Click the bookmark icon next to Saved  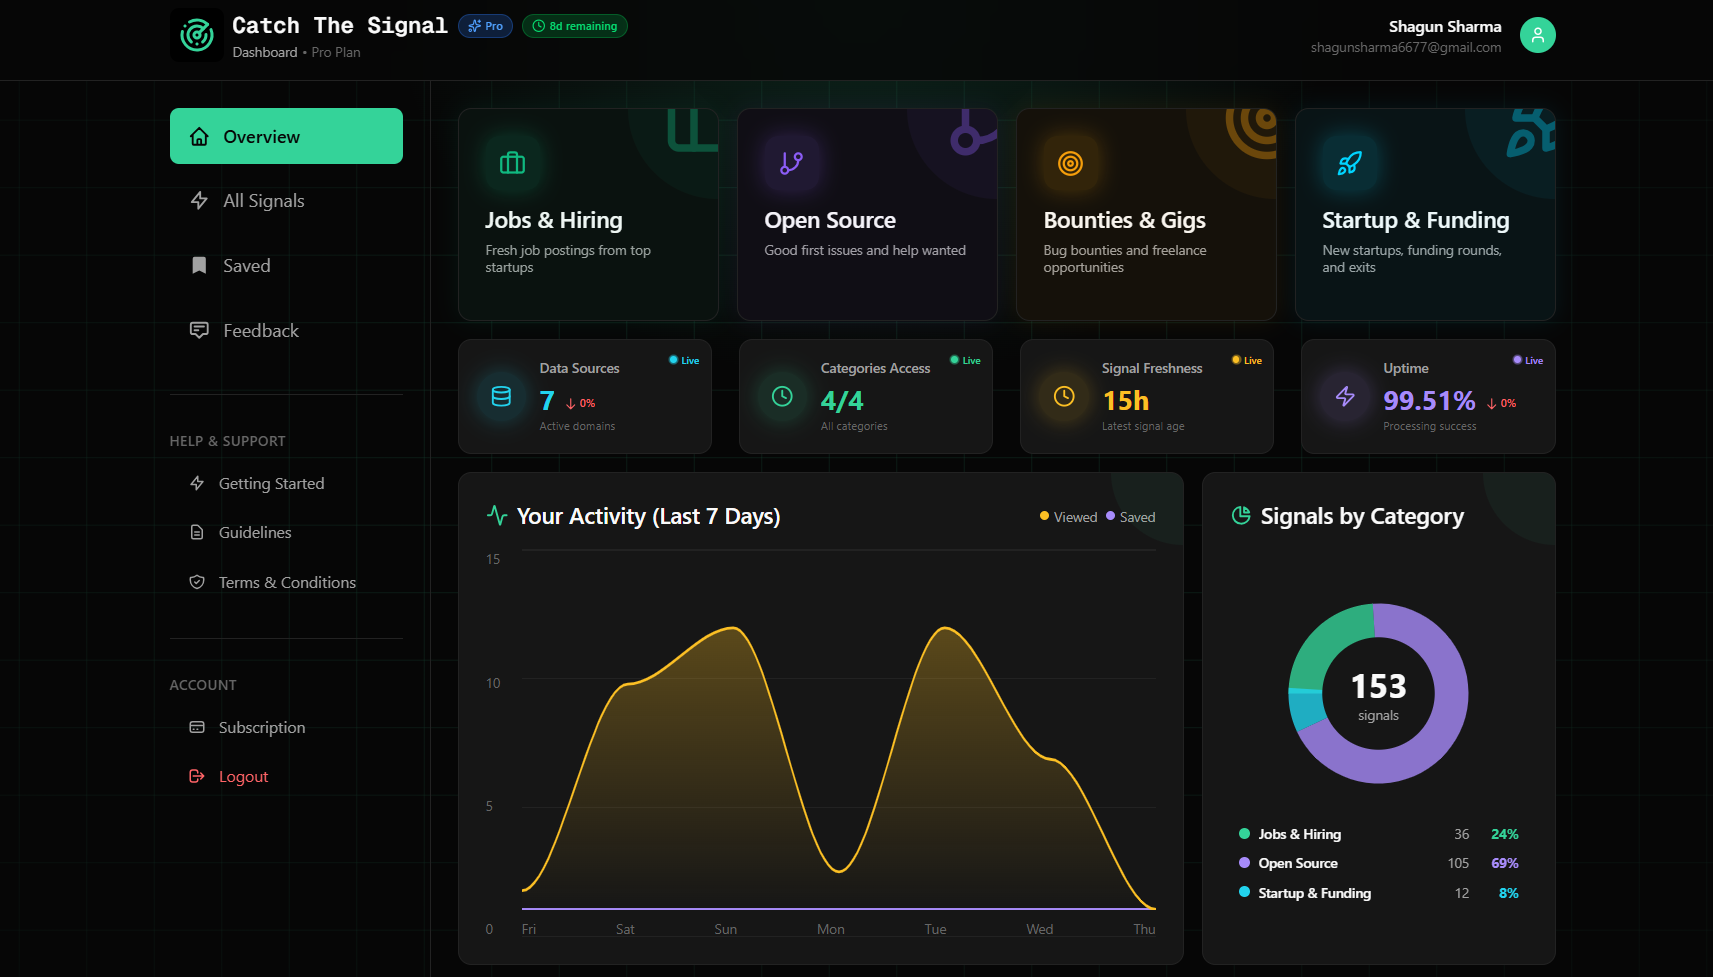(x=198, y=265)
